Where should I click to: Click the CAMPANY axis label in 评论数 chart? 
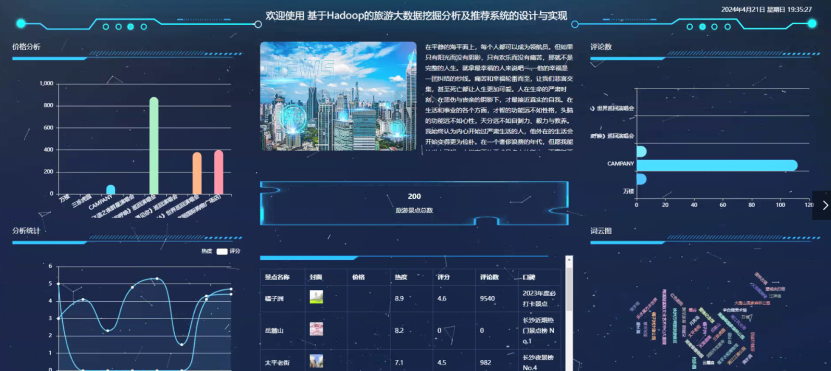point(621,164)
